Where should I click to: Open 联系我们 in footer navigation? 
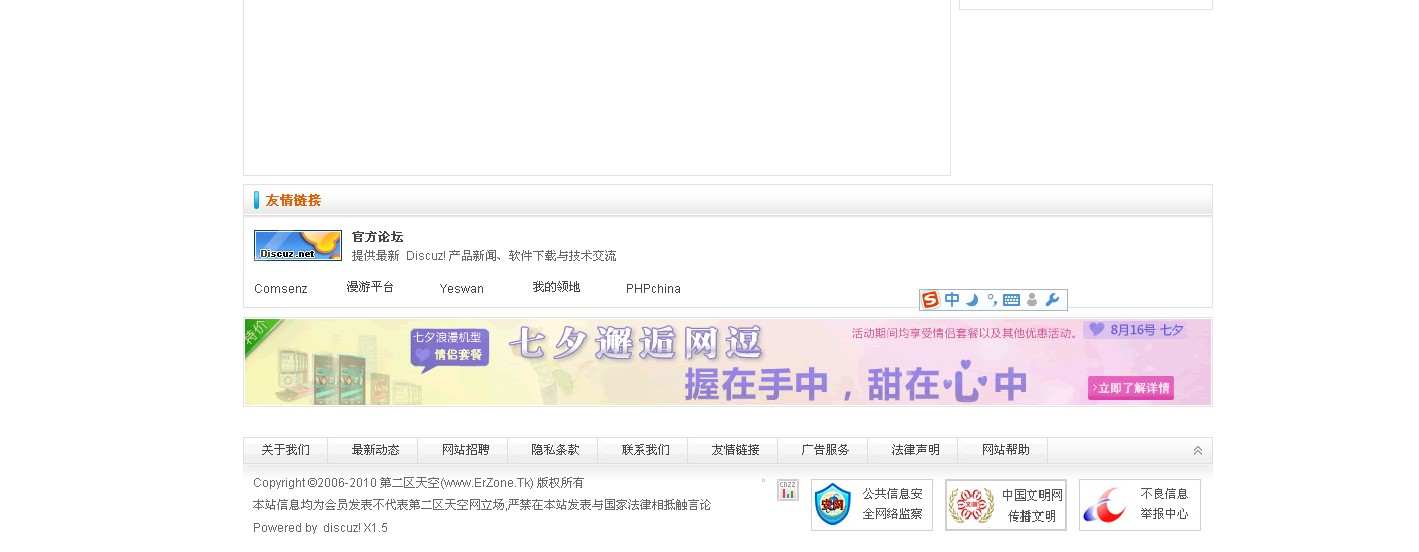tap(646, 450)
